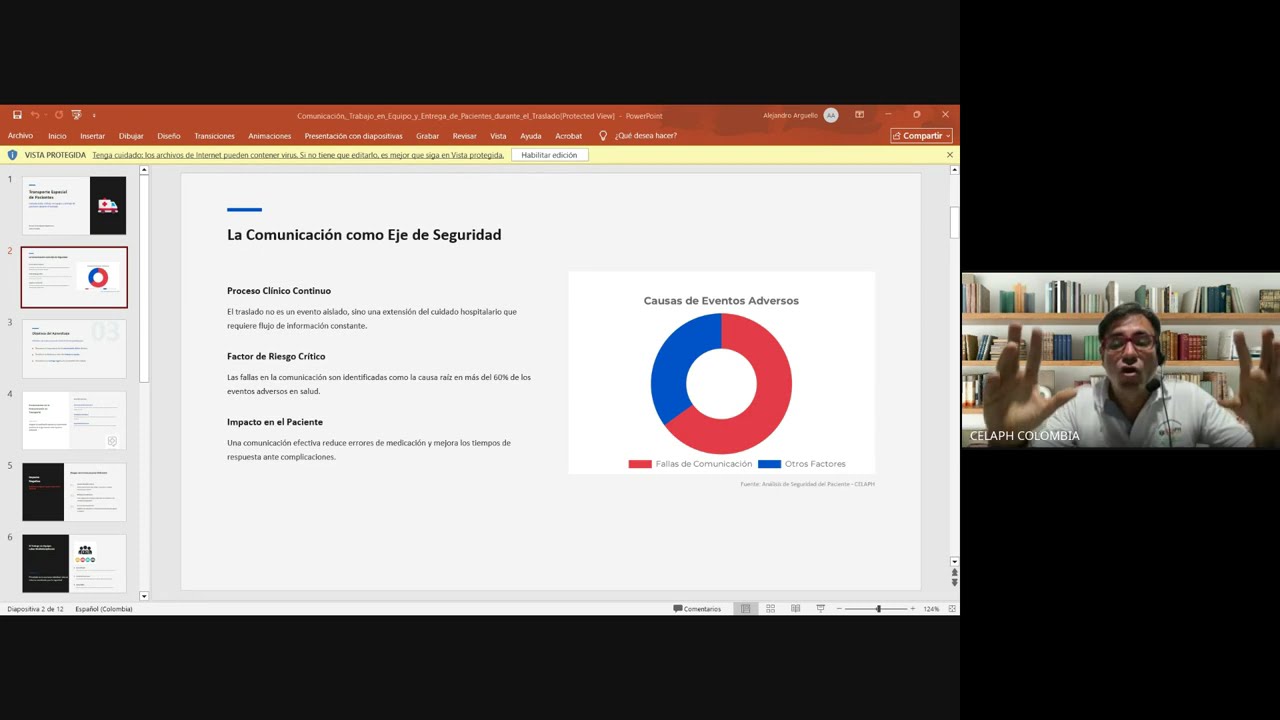Start Slide Show from status bar
1280x720 pixels.
click(x=820, y=609)
